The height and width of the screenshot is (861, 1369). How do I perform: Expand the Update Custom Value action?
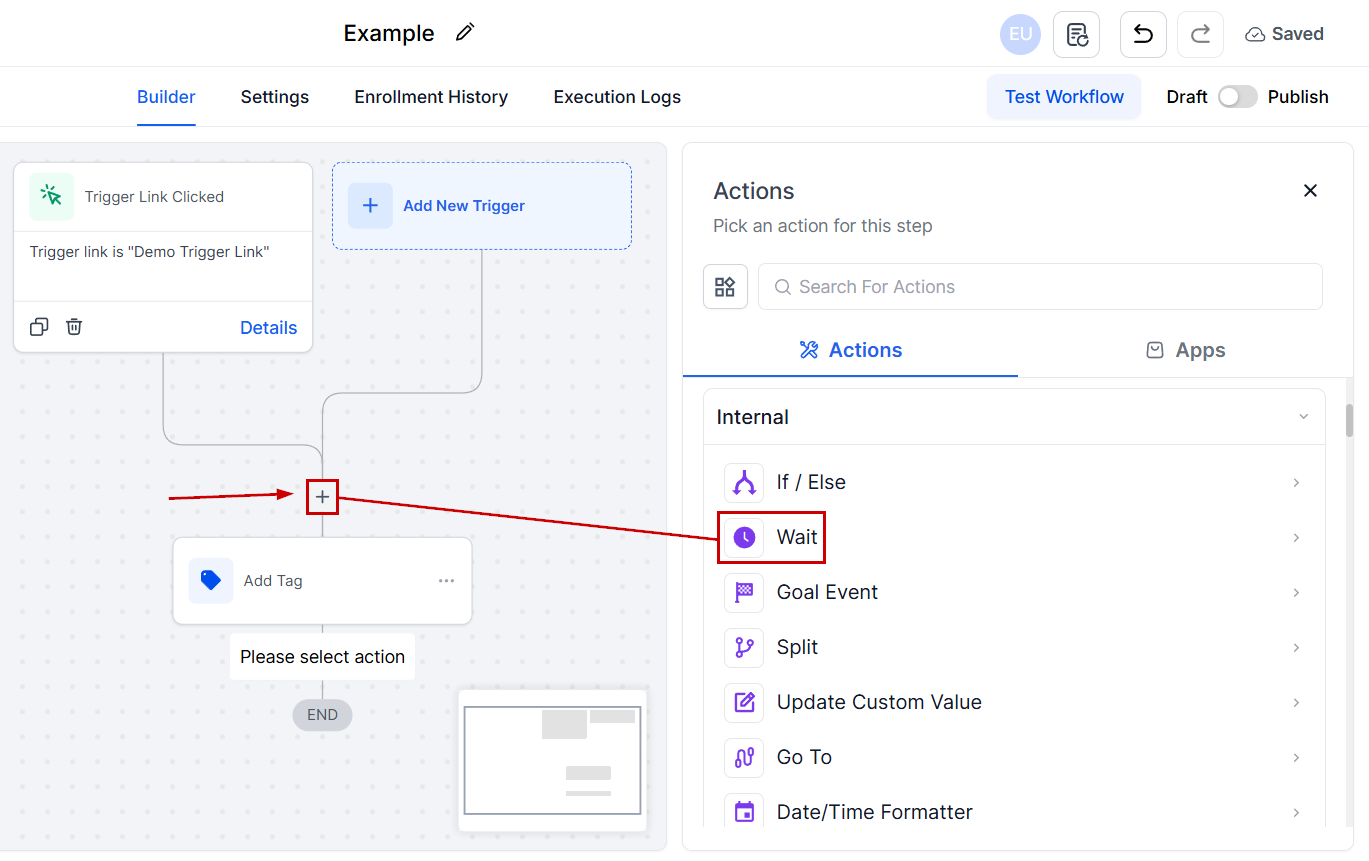tap(1296, 702)
